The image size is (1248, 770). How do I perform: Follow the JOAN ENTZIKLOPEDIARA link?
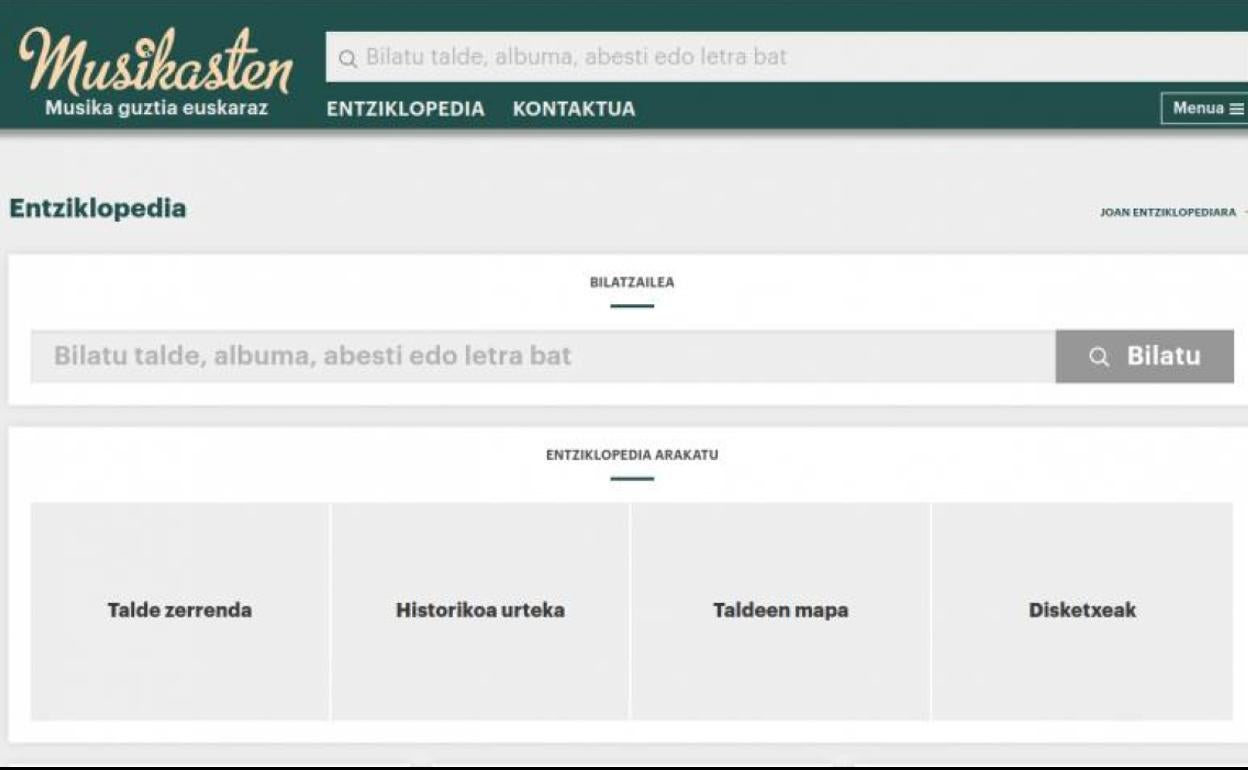point(1167,212)
